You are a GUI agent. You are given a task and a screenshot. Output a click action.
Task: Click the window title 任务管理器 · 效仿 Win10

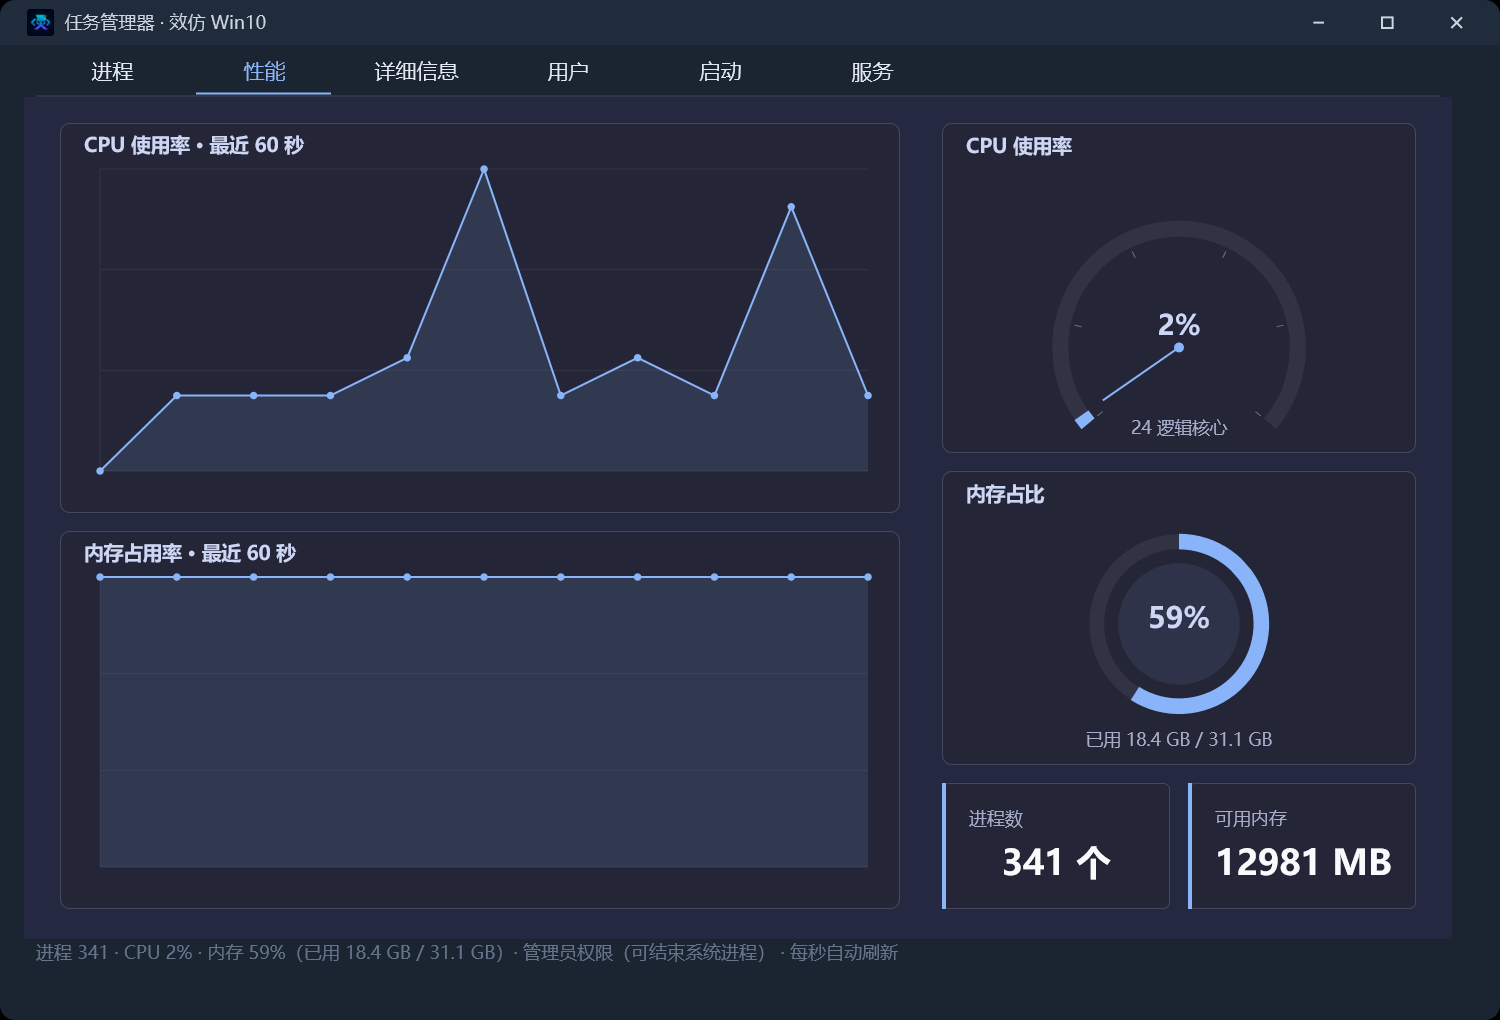(x=166, y=22)
